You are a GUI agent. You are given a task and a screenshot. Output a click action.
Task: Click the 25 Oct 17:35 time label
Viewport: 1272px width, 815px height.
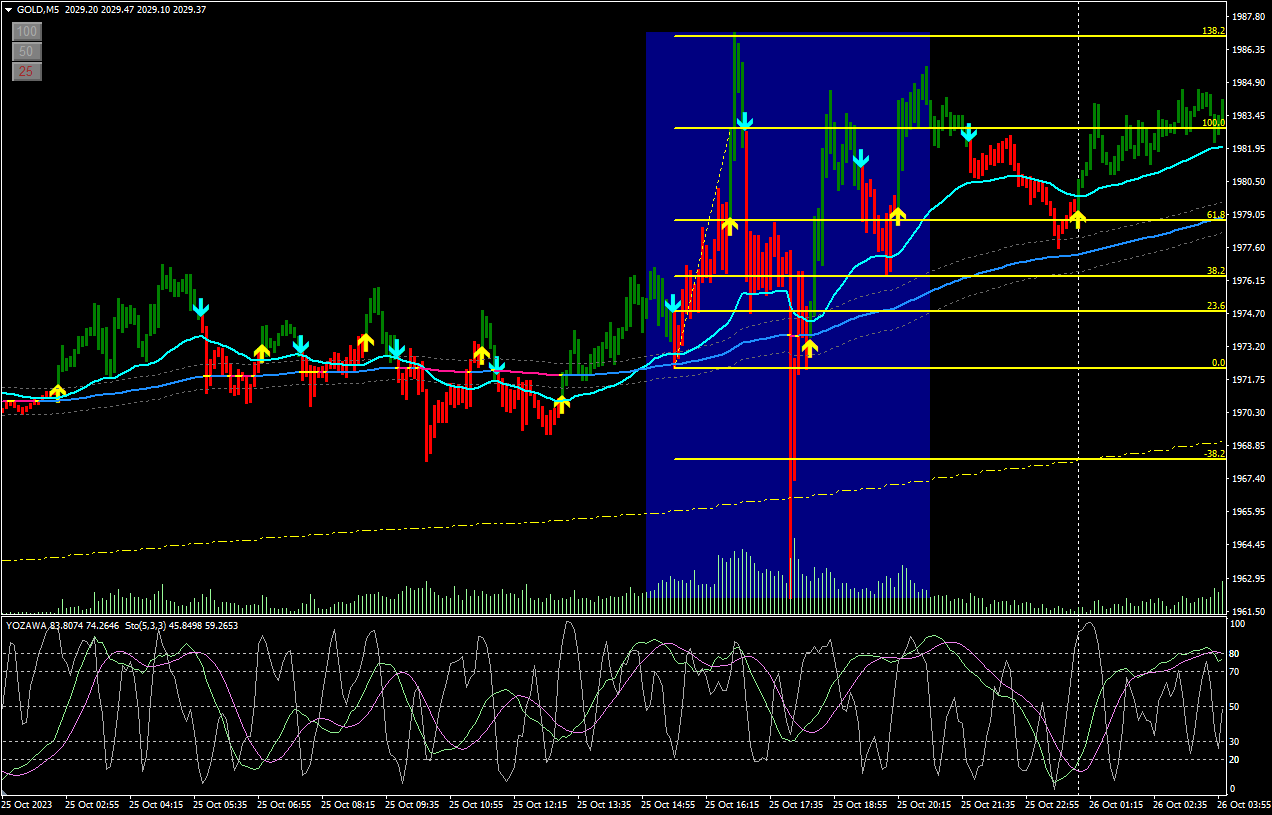coord(795,804)
